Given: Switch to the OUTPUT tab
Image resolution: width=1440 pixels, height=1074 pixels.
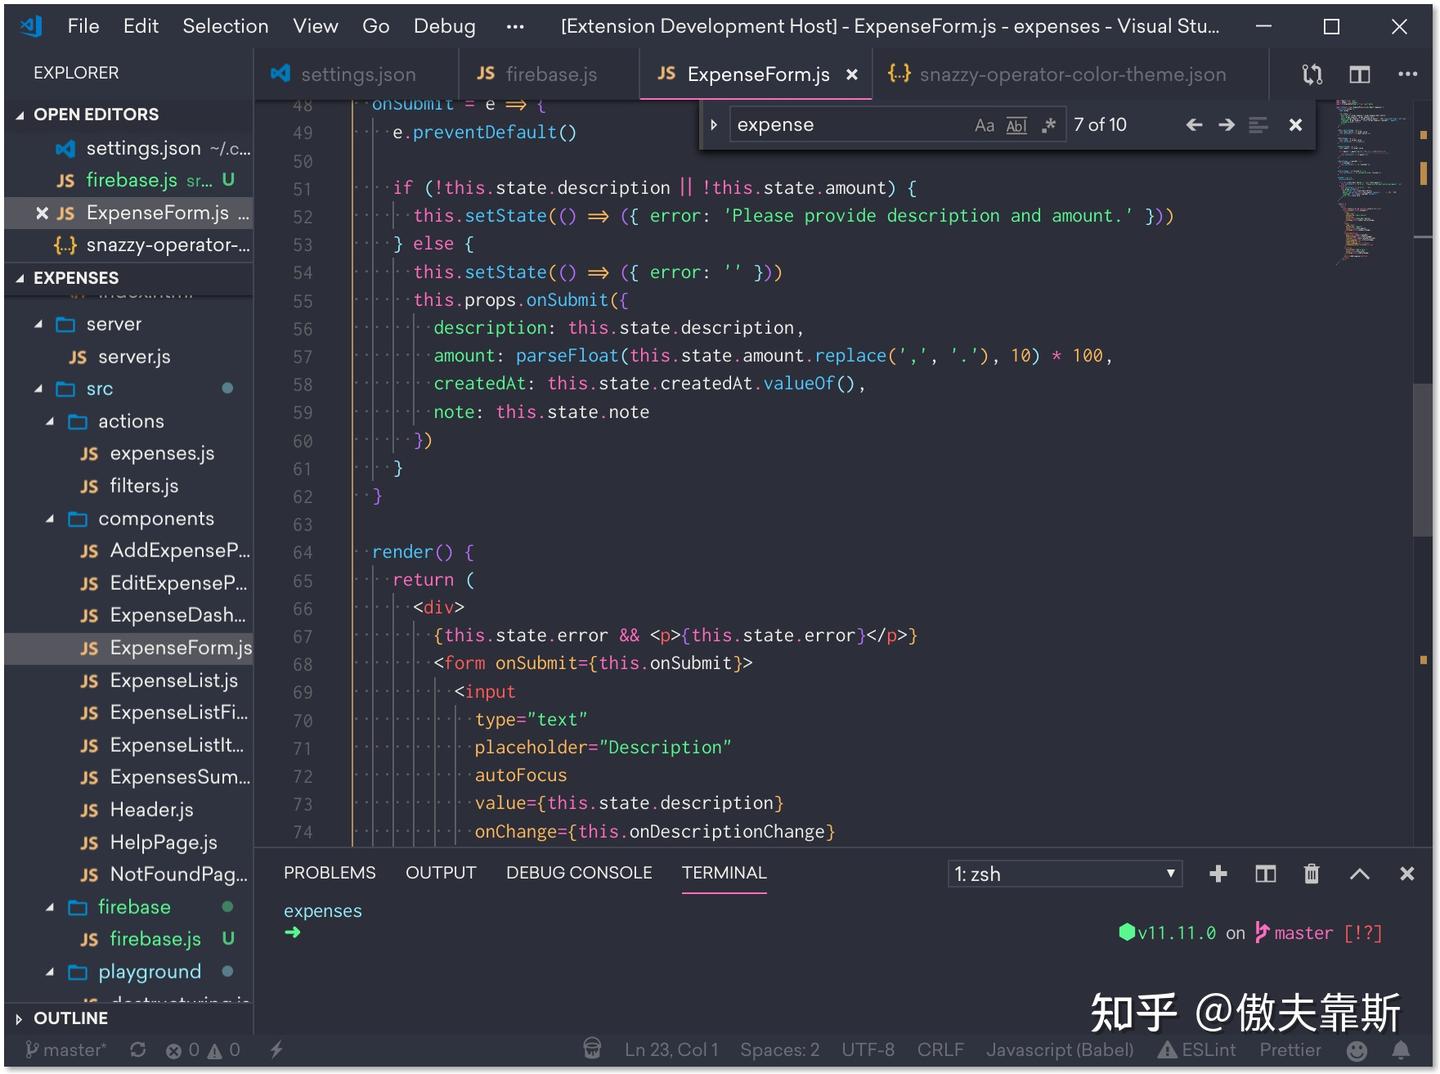Looking at the screenshot, I should click(440, 873).
